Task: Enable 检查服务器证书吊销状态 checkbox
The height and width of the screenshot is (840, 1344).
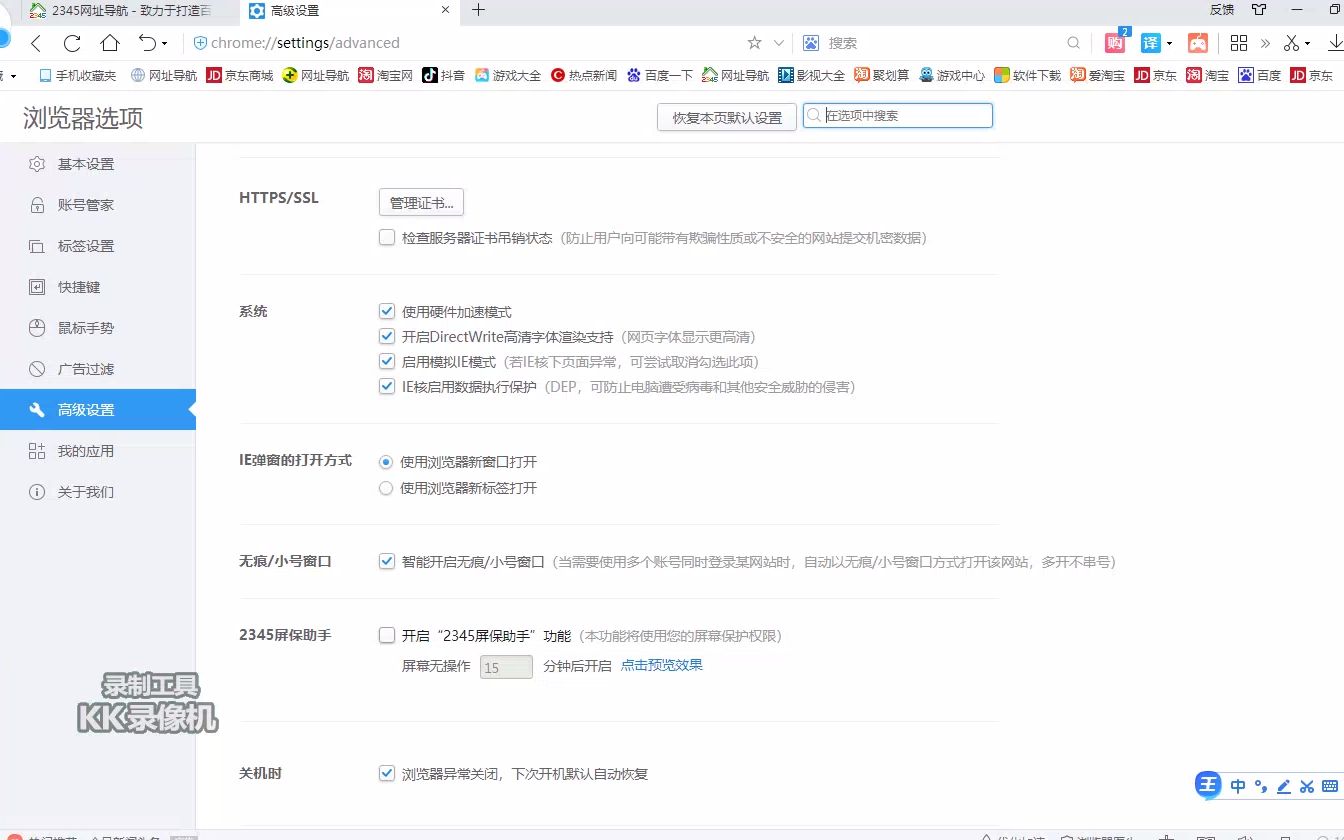Action: point(387,238)
